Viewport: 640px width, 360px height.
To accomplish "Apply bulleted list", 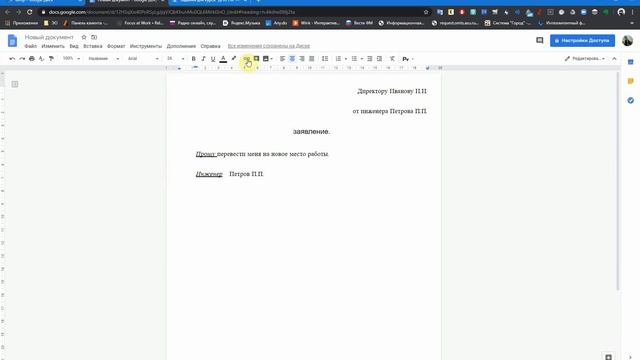I will (354, 59).
